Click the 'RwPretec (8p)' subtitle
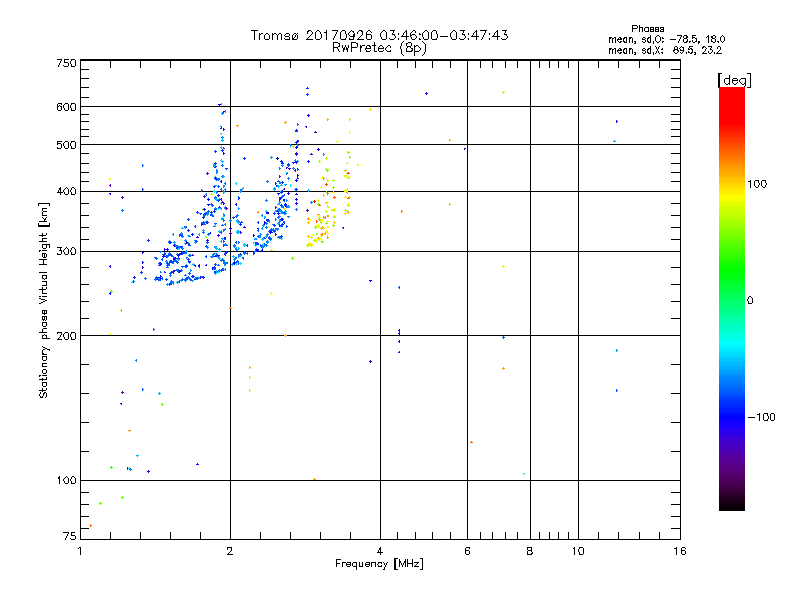800x600 pixels. [x=379, y=48]
